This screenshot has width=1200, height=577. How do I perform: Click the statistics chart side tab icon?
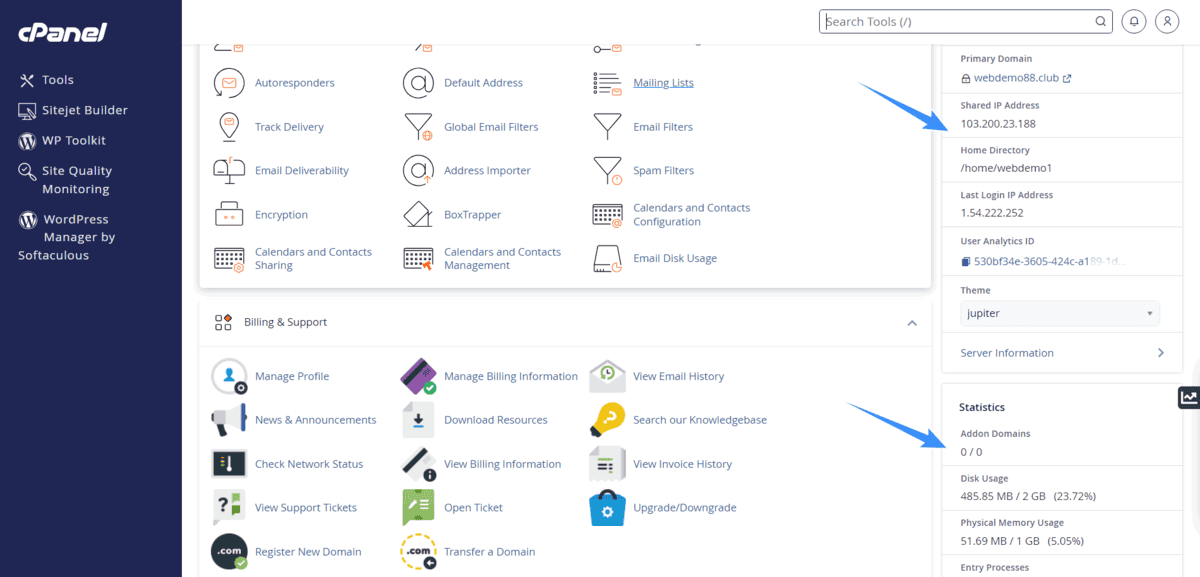(1189, 397)
